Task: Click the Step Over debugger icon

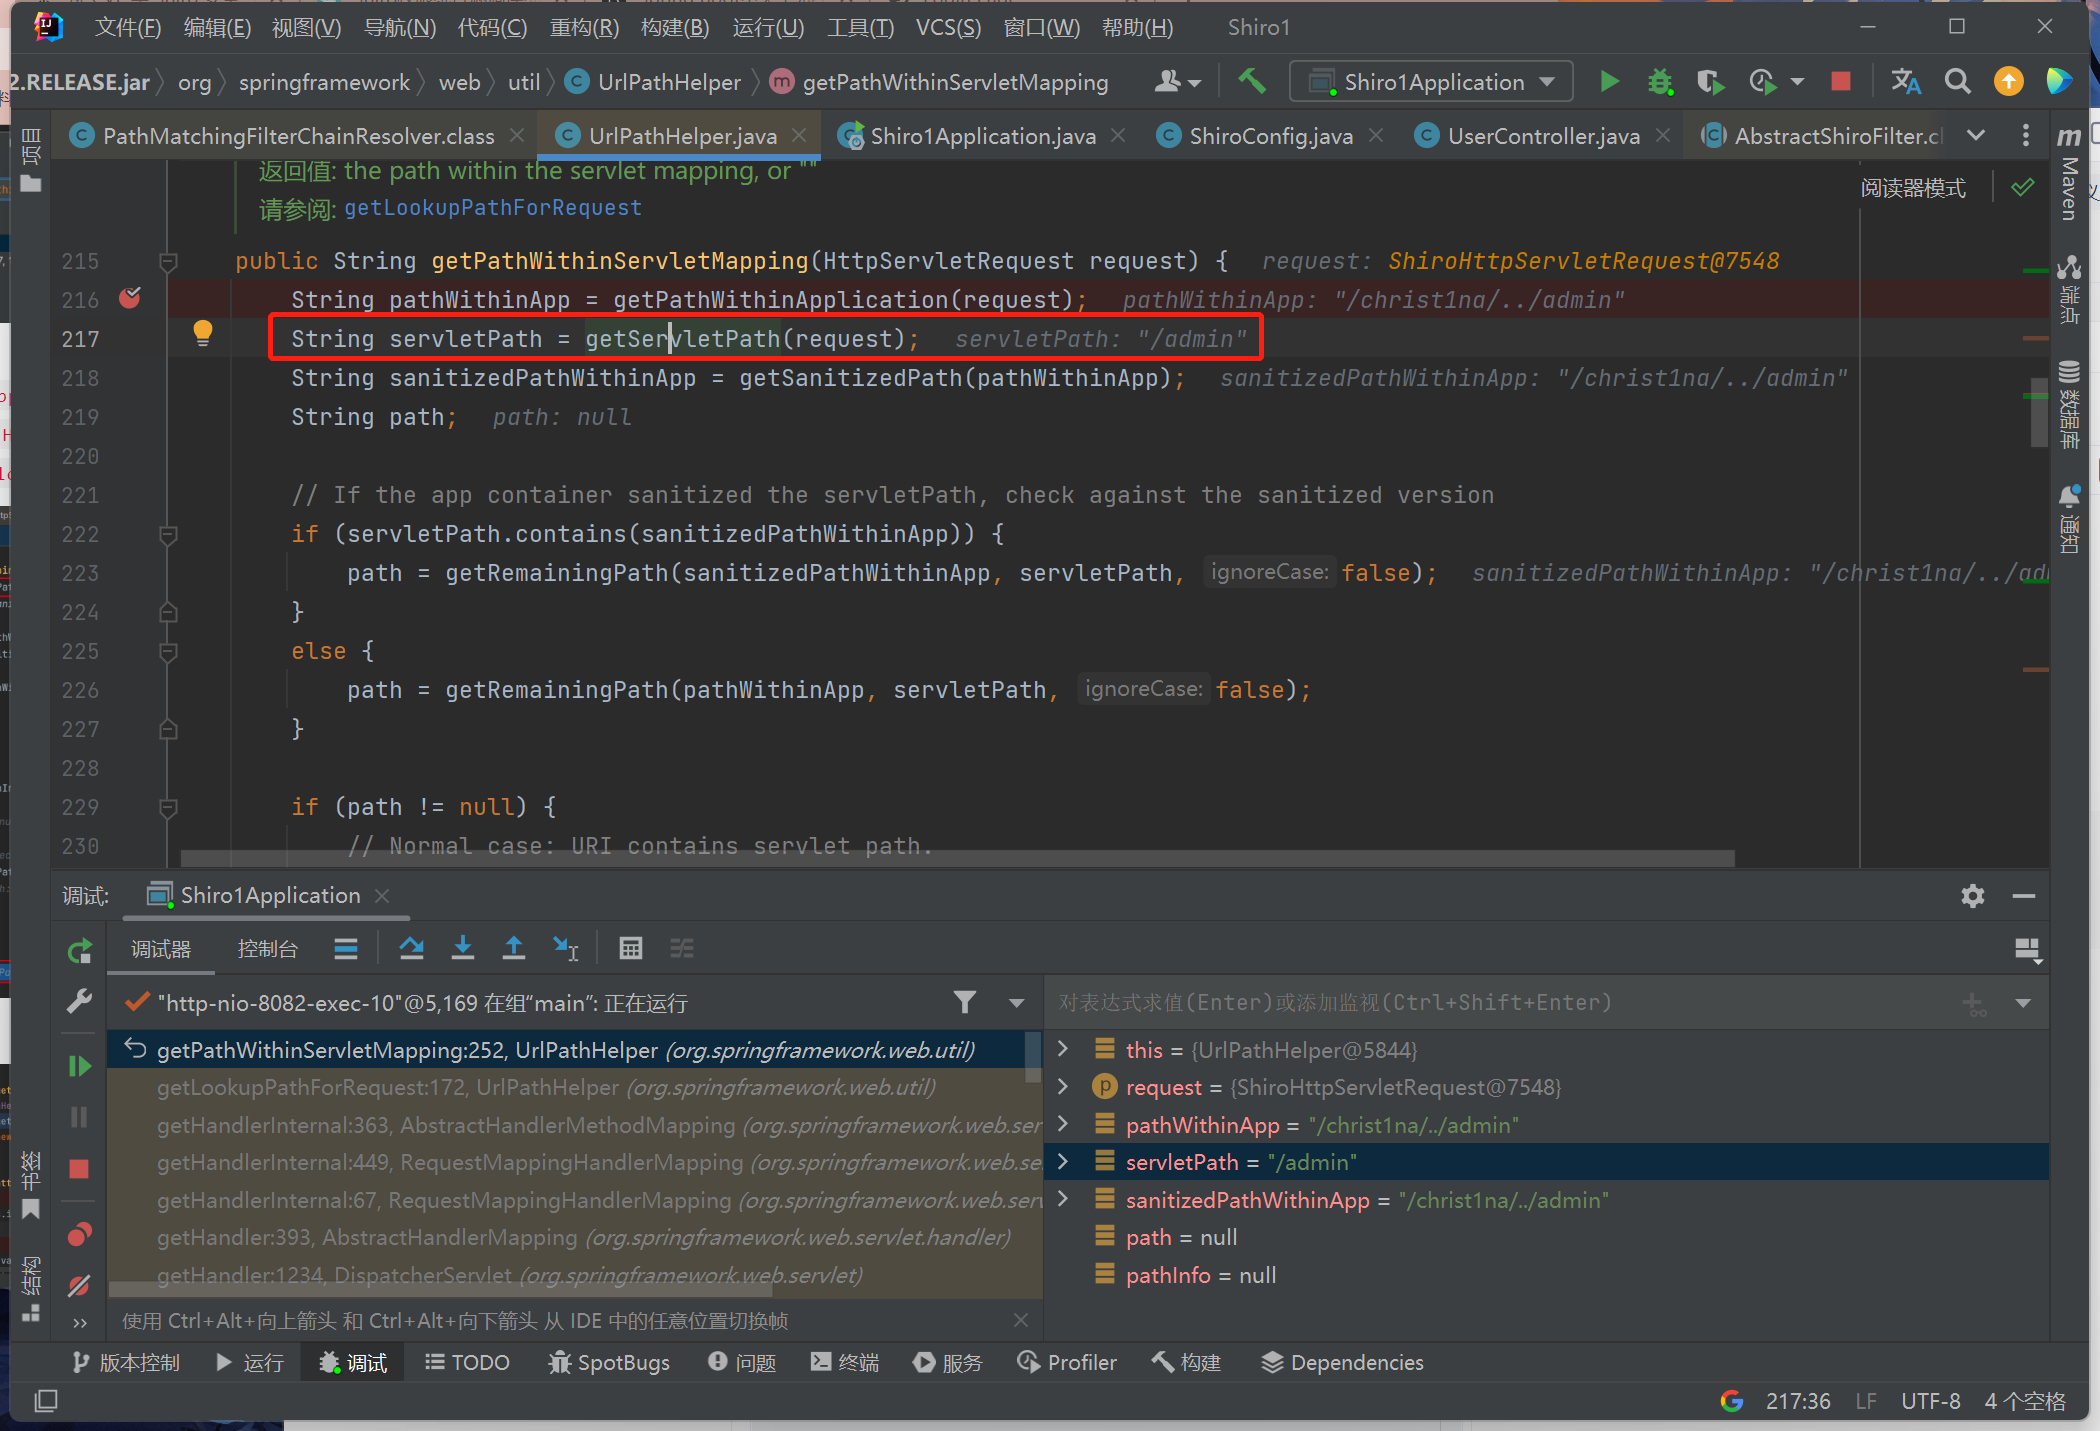Action: point(411,948)
